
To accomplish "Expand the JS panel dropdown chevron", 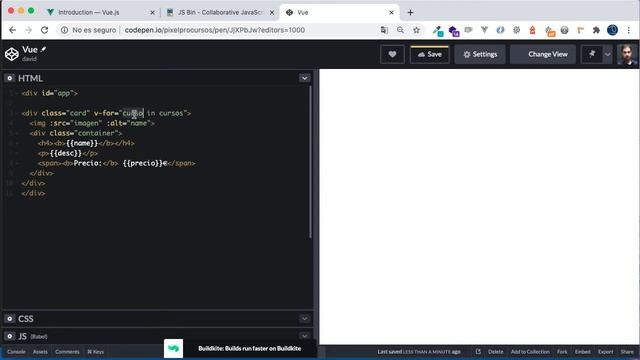I will (304, 336).
